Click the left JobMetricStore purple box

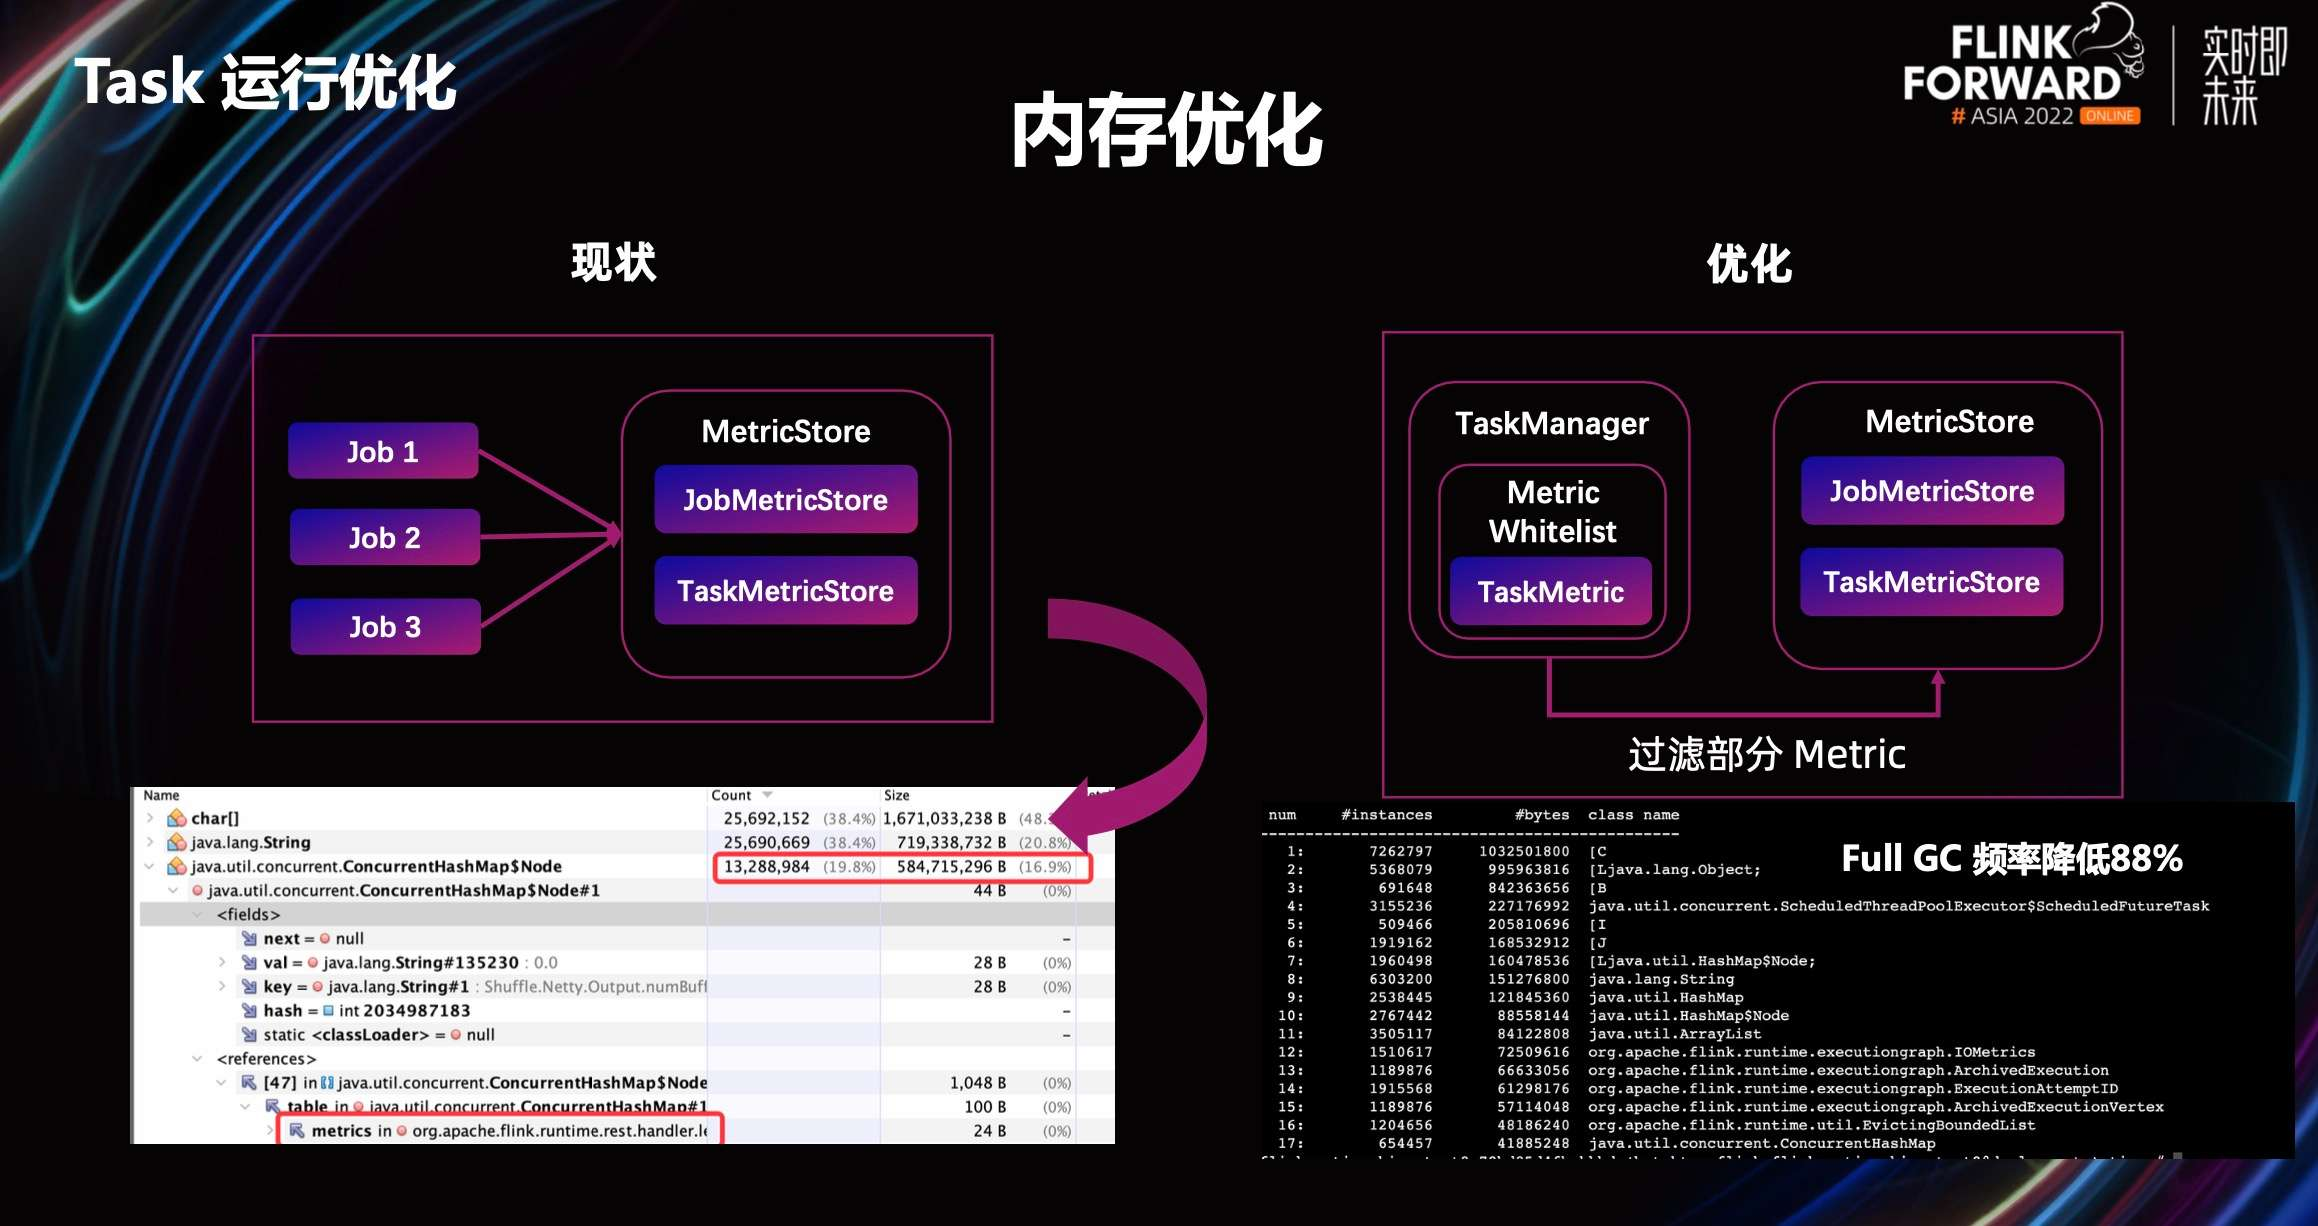pyautogui.click(x=785, y=499)
